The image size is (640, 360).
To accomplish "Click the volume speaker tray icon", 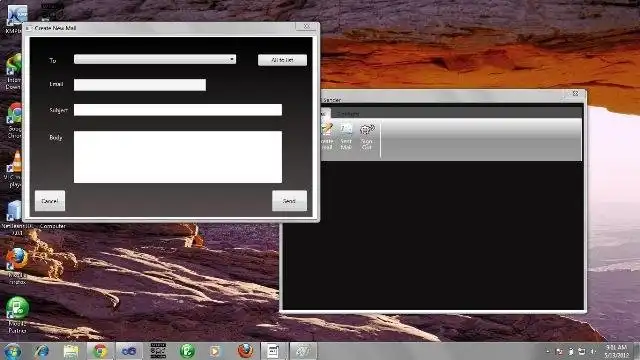I will [593, 351].
